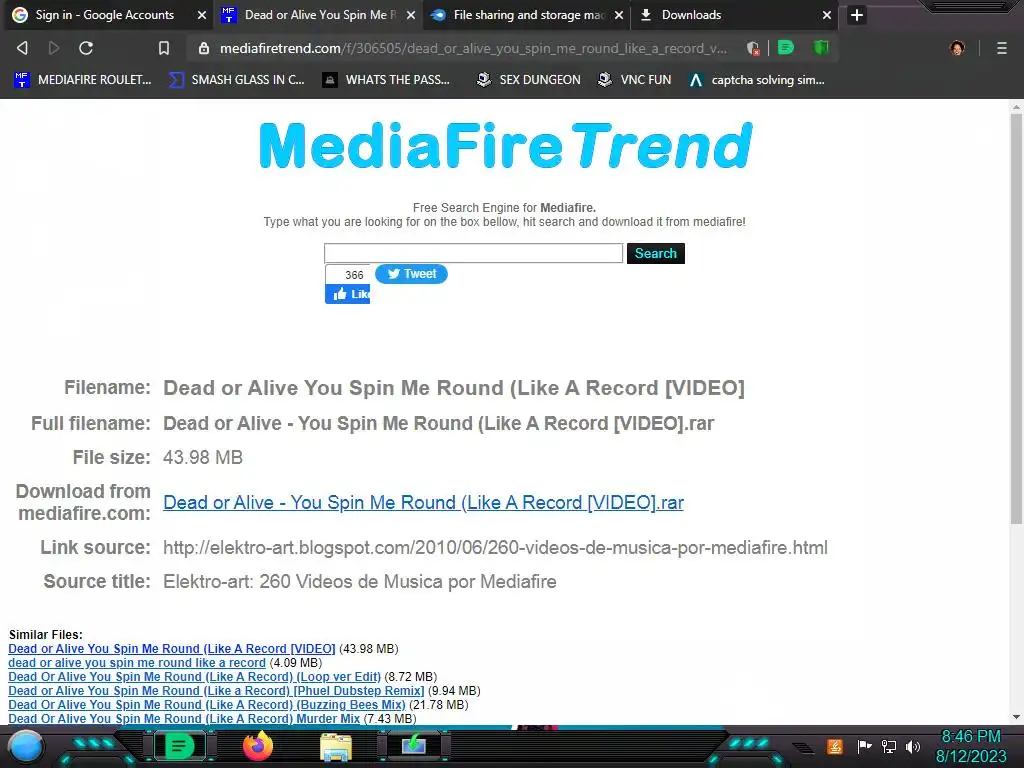
Task: Switch to File sharing and storage tab
Action: pos(526,15)
